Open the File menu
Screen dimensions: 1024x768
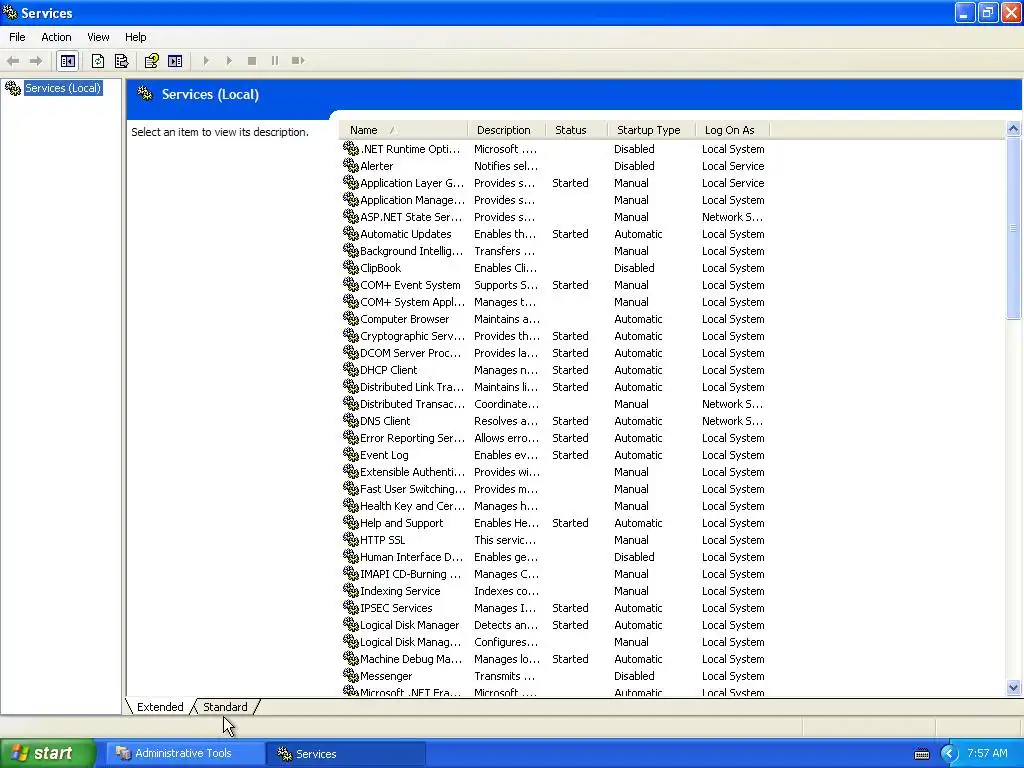(17, 37)
